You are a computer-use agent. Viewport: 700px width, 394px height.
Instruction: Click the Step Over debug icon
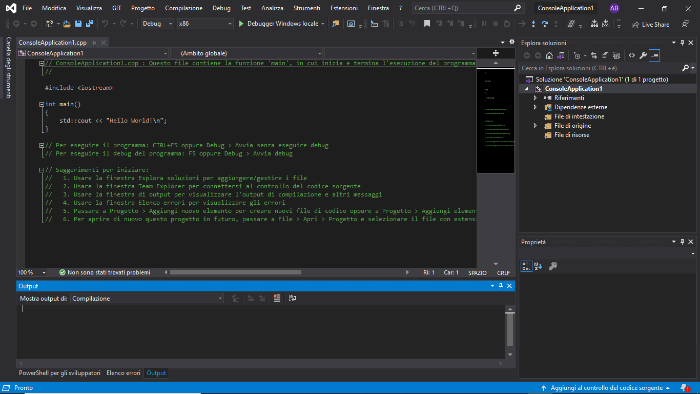[x=545, y=24]
